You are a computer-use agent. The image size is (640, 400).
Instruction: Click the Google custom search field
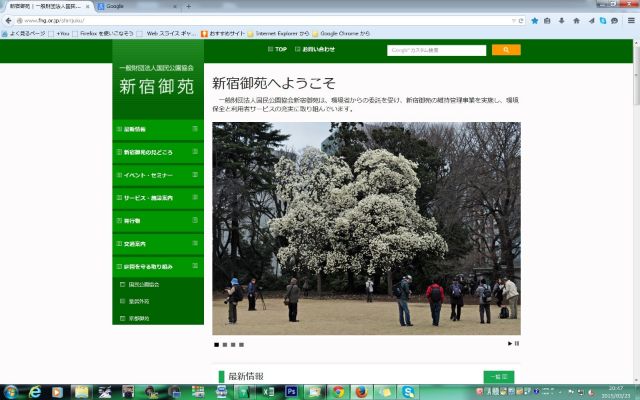tap(437, 49)
